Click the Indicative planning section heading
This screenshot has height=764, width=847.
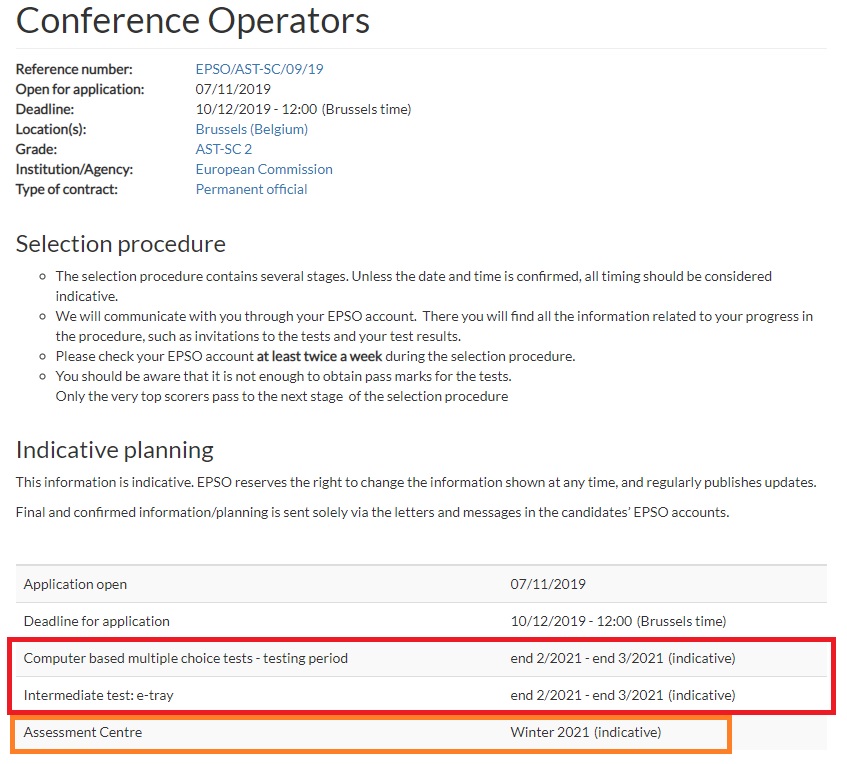[x=114, y=450]
